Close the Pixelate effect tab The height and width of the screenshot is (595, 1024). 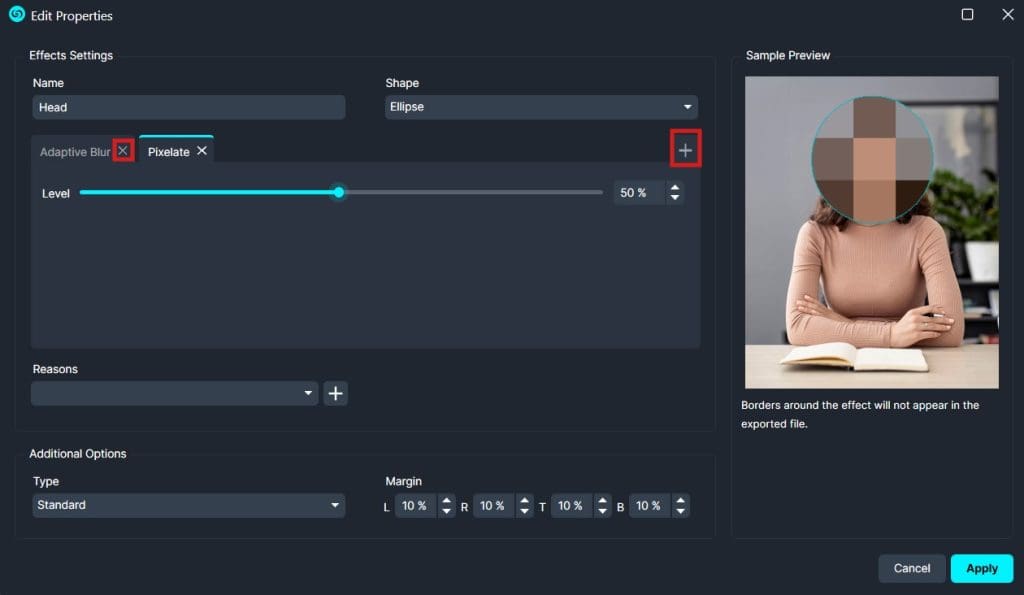pos(202,151)
